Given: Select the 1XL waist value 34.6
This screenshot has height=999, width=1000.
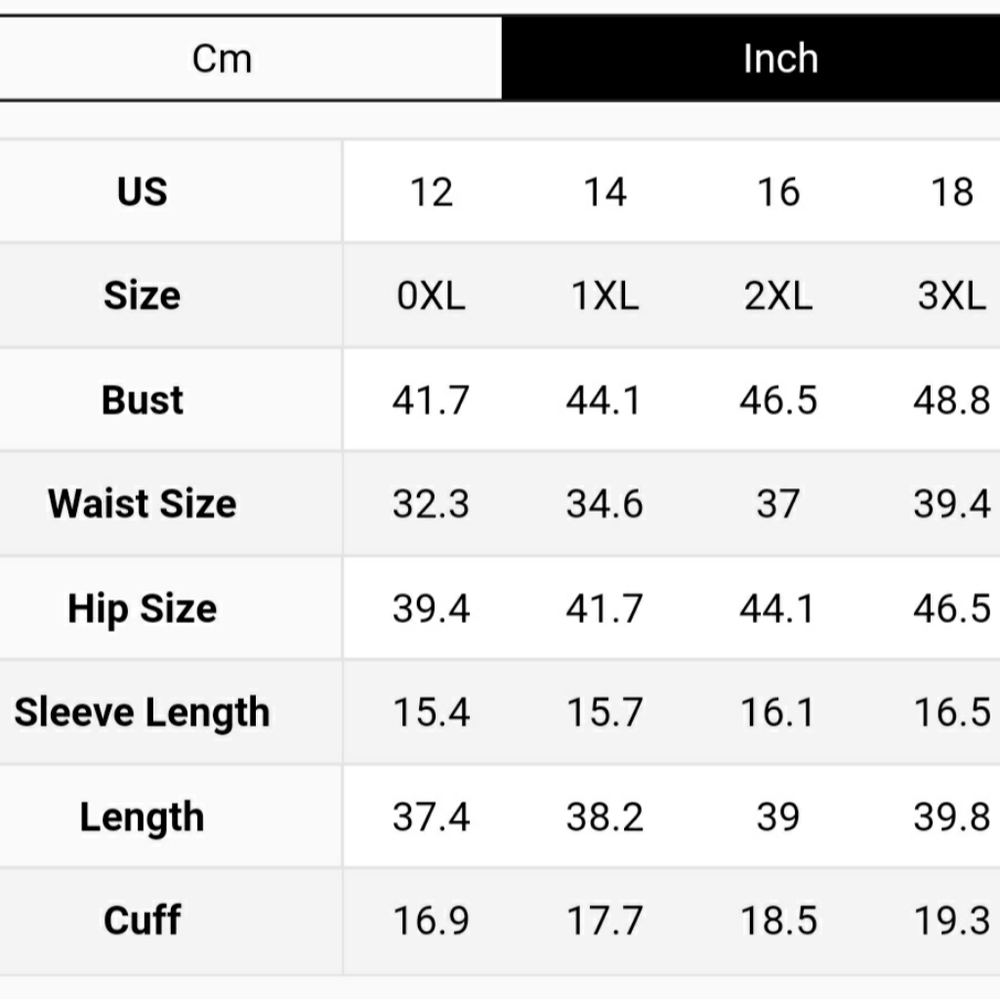Looking at the screenshot, I should [x=604, y=504].
